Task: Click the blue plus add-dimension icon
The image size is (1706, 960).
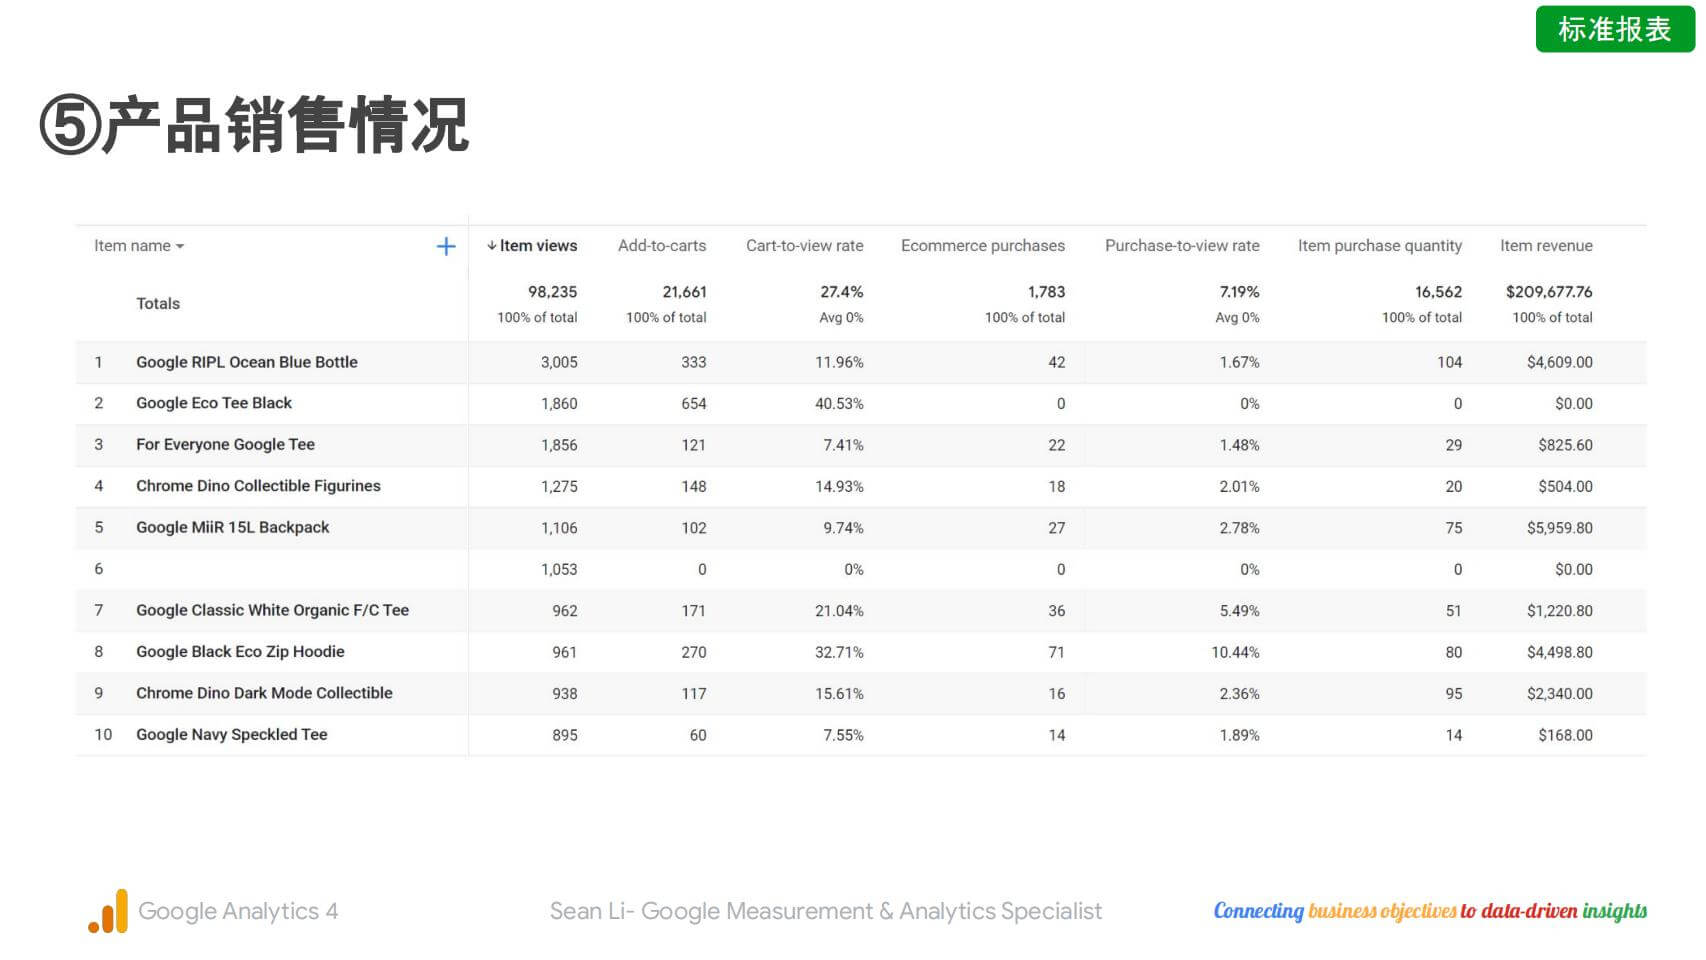Action: point(446,246)
